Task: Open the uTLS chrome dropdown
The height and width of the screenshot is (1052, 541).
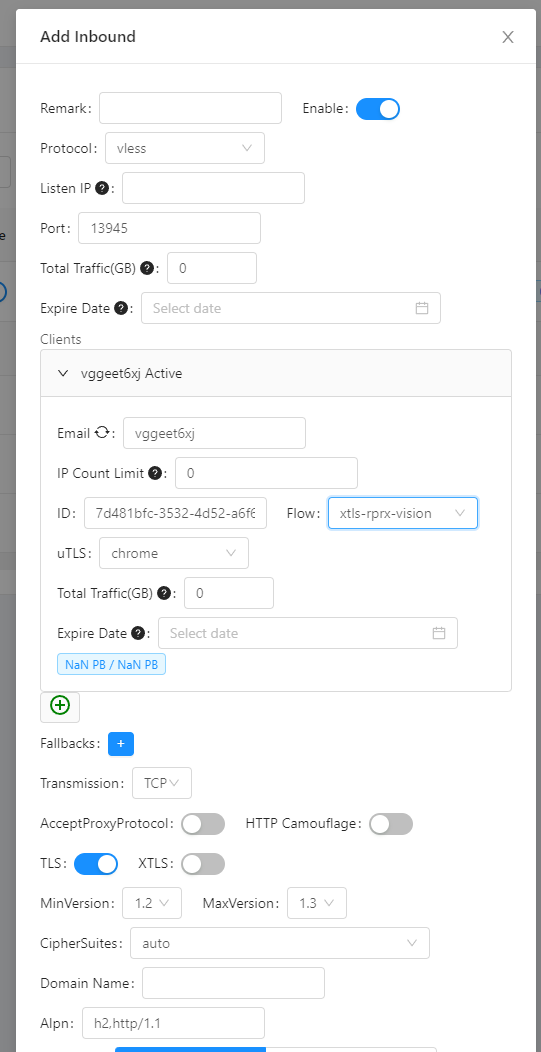Action: pyautogui.click(x=174, y=554)
